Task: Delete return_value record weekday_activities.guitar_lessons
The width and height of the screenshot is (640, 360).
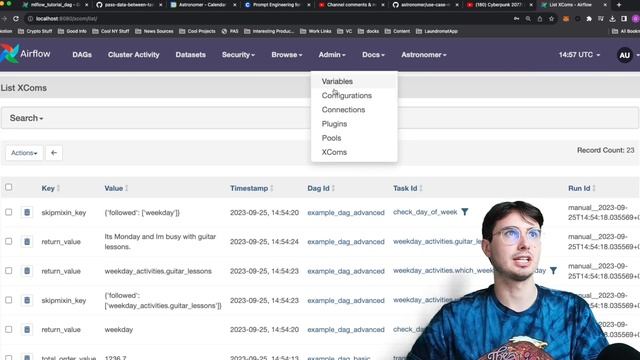Action: pos(27,271)
